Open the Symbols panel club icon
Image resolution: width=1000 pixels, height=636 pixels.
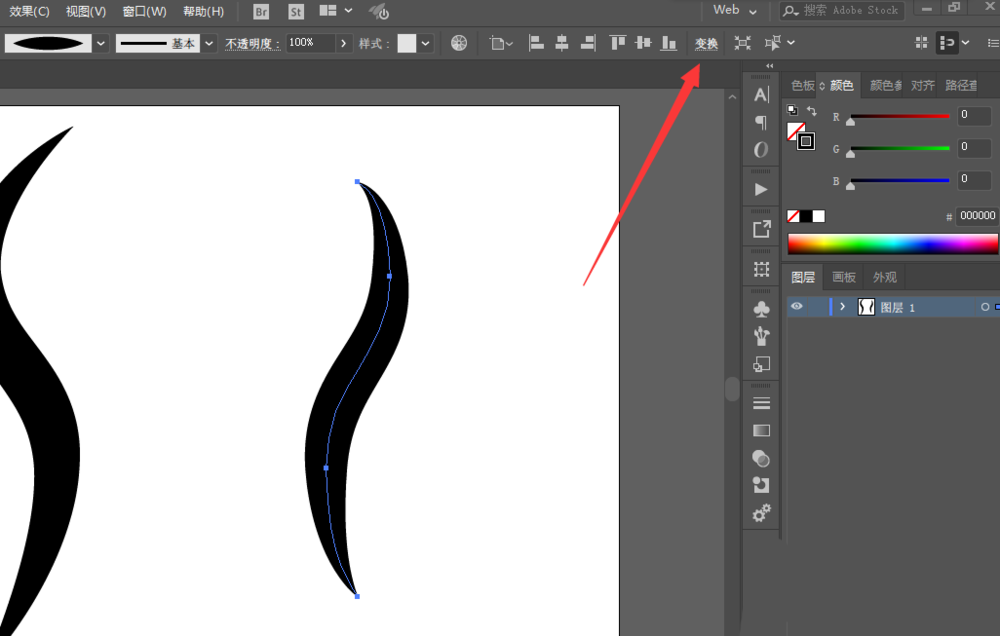pos(761,309)
